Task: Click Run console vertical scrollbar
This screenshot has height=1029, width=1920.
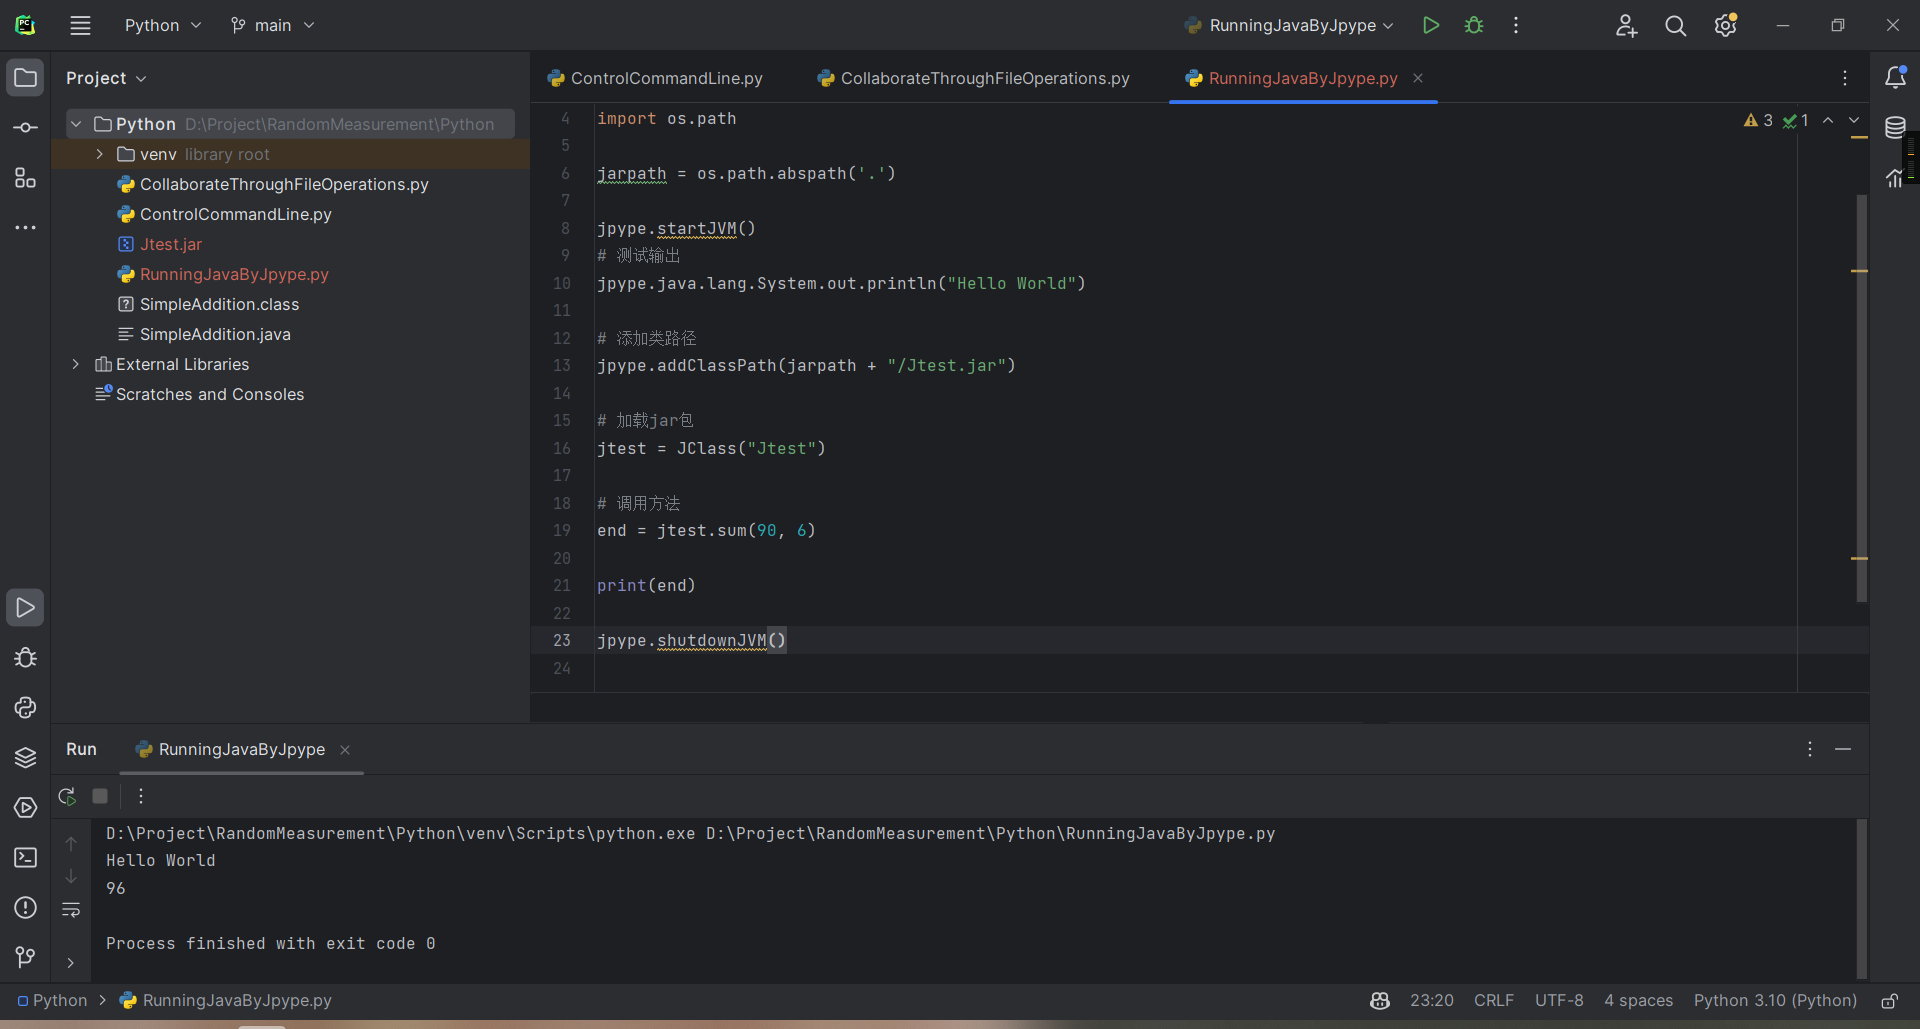Action: pyautogui.click(x=1861, y=898)
